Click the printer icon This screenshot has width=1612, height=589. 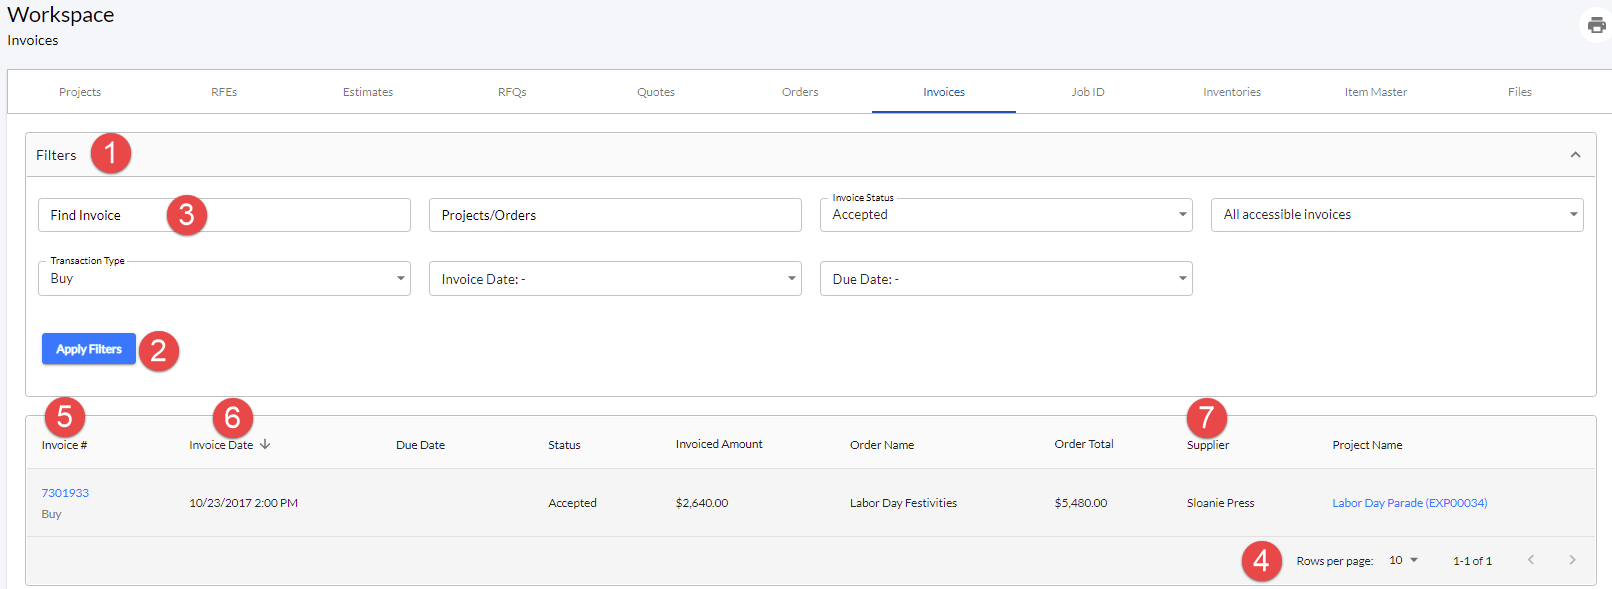(x=1596, y=25)
